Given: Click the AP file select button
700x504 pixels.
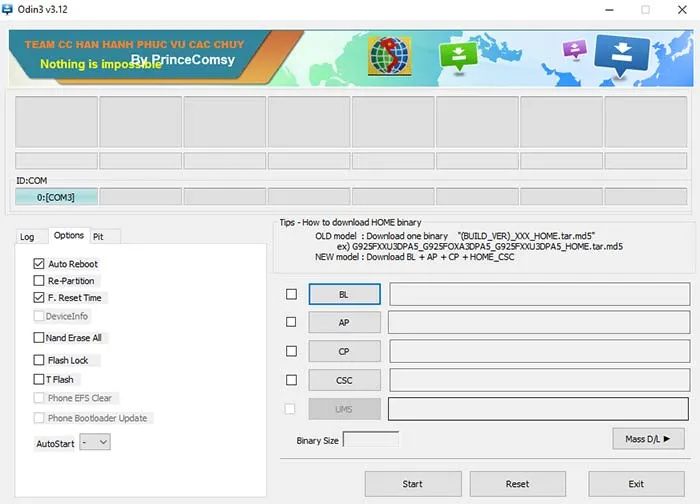Looking at the screenshot, I should [x=344, y=323].
